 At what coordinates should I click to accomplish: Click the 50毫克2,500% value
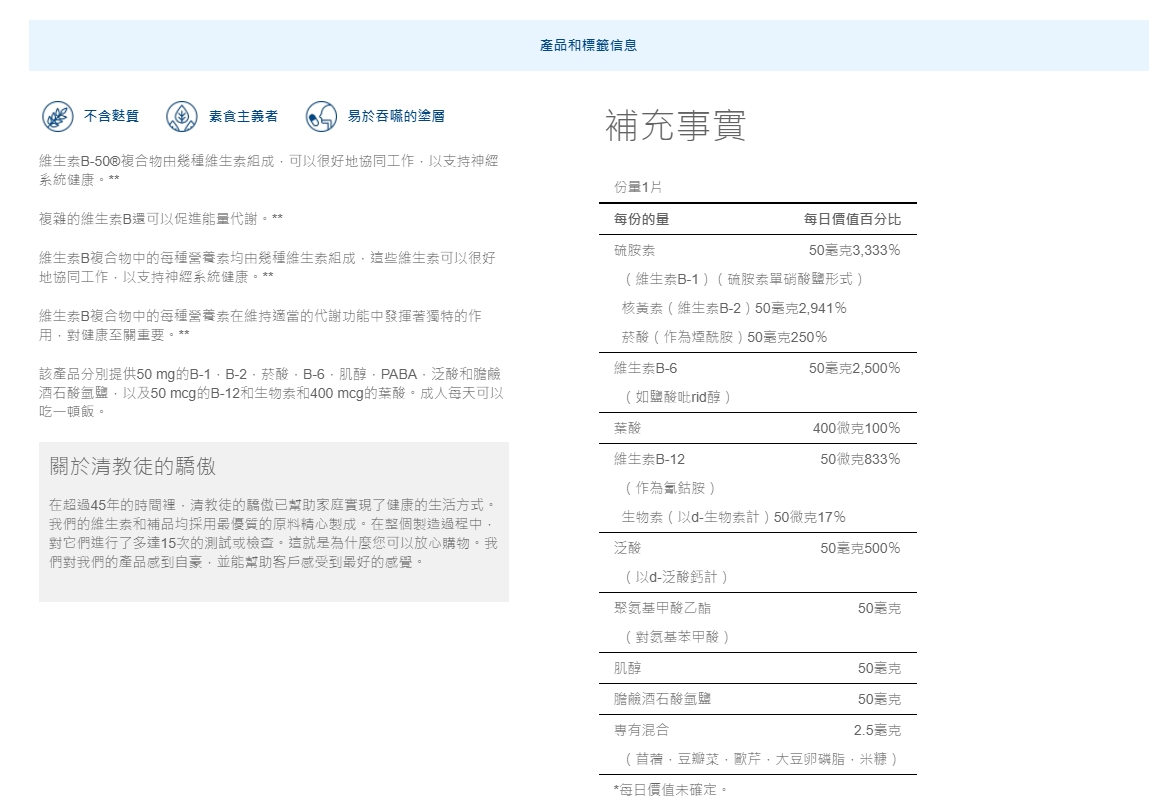pos(854,368)
